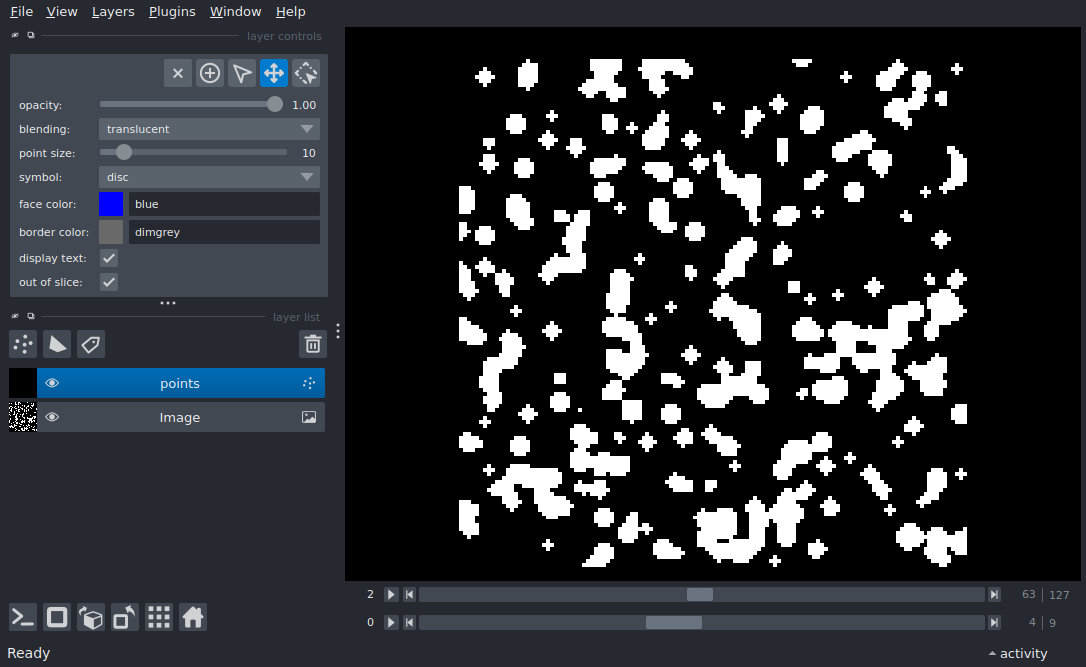Open the File menu
Screen dimensions: 1086x667
pos(21,12)
